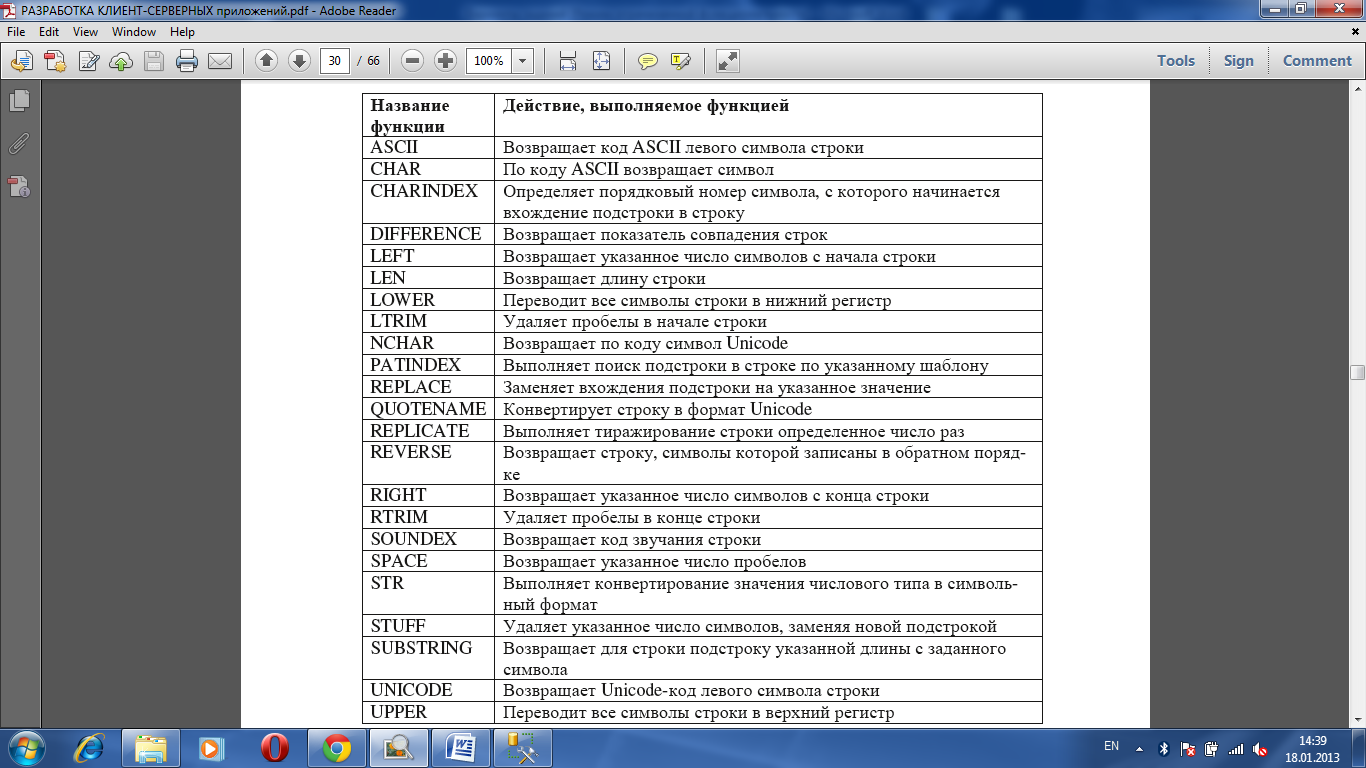The height and width of the screenshot is (768, 1366).
Task: Click the Read mode expand arrows icon
Action: tap(728, 61)
